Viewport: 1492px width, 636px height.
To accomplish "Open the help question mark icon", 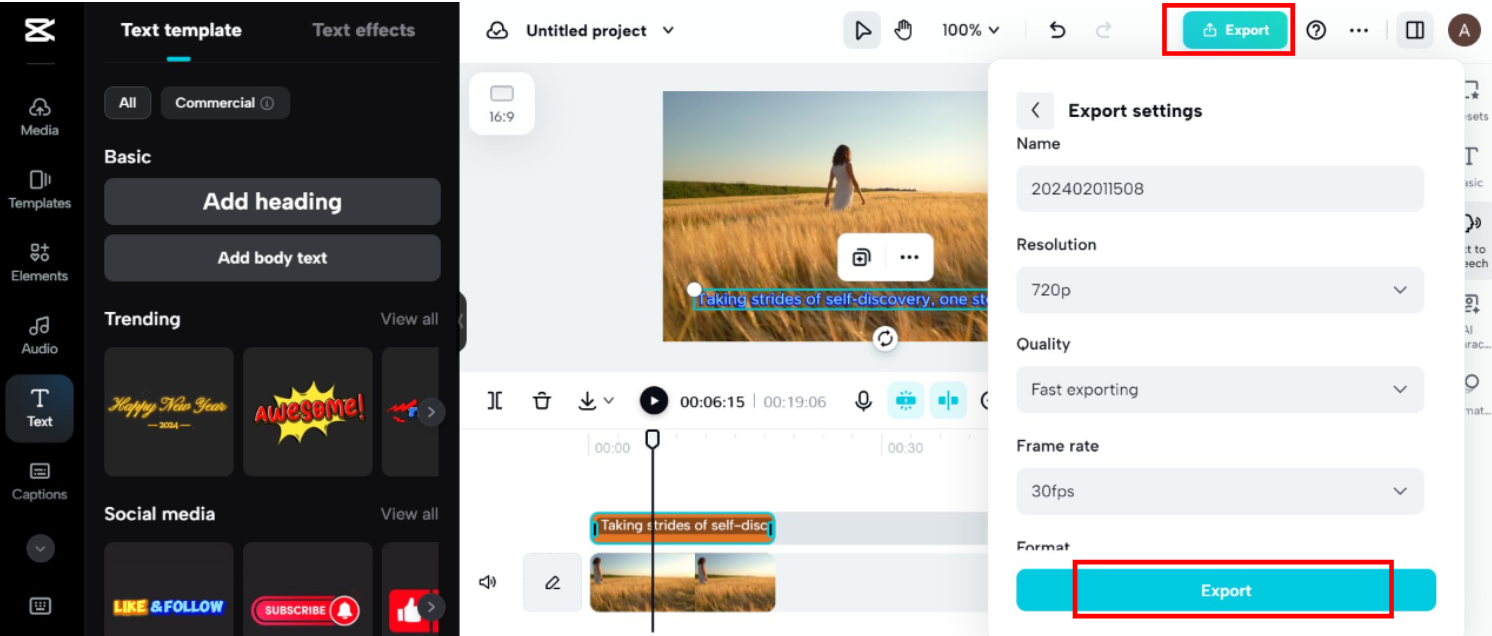I will (x=1316, y=30).
